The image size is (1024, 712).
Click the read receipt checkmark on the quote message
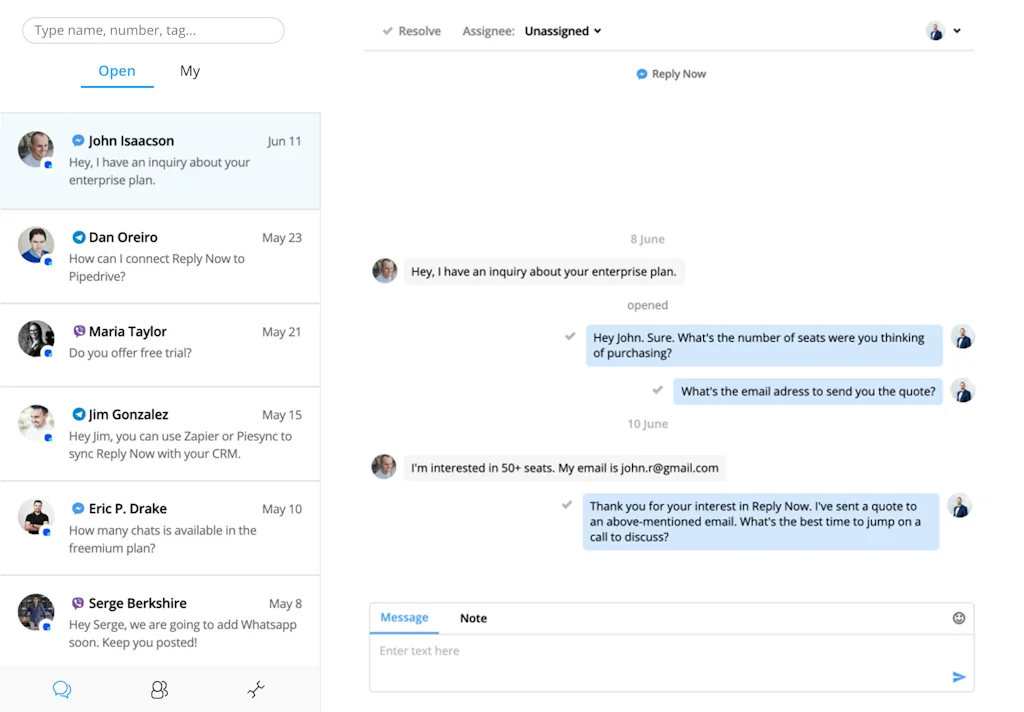click(x=659, y=391)
